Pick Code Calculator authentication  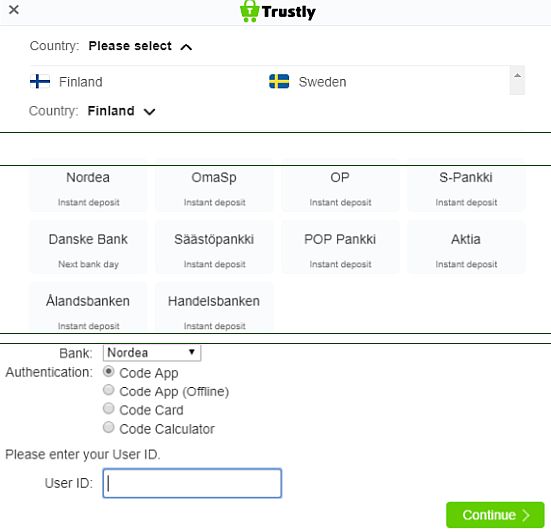(109, 428)
